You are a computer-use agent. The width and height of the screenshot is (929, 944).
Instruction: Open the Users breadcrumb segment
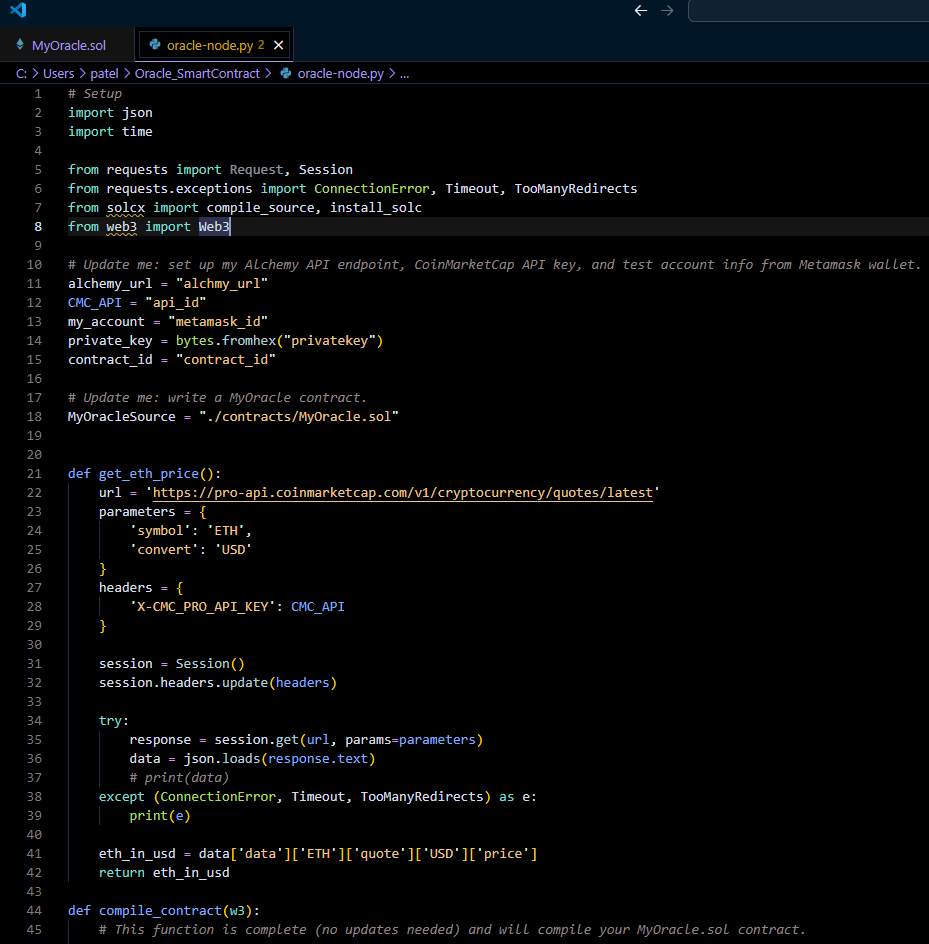[58, 73]
